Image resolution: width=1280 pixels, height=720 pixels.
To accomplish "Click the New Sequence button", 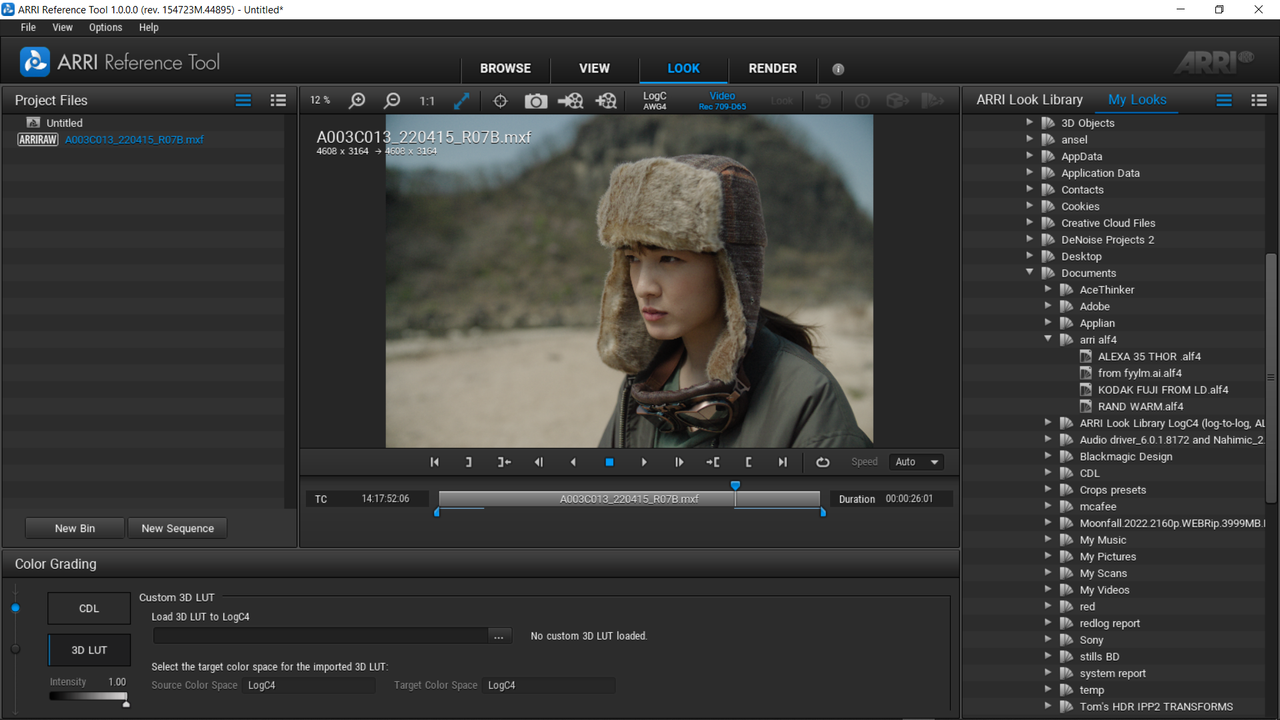I will pyautogui.click(x=178, y=528).
